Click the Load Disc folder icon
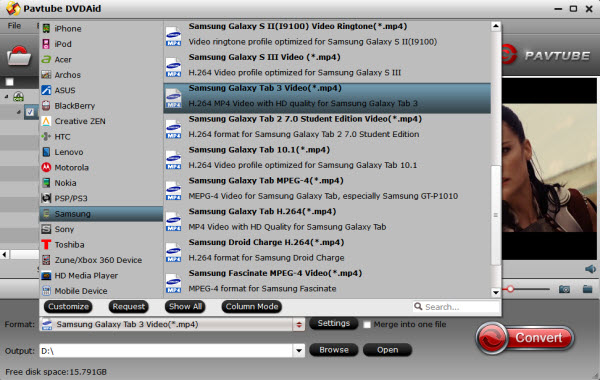Image resolution: width=600 pixels, height=380 pixels. pyautogui.click(x=18, y=57)
